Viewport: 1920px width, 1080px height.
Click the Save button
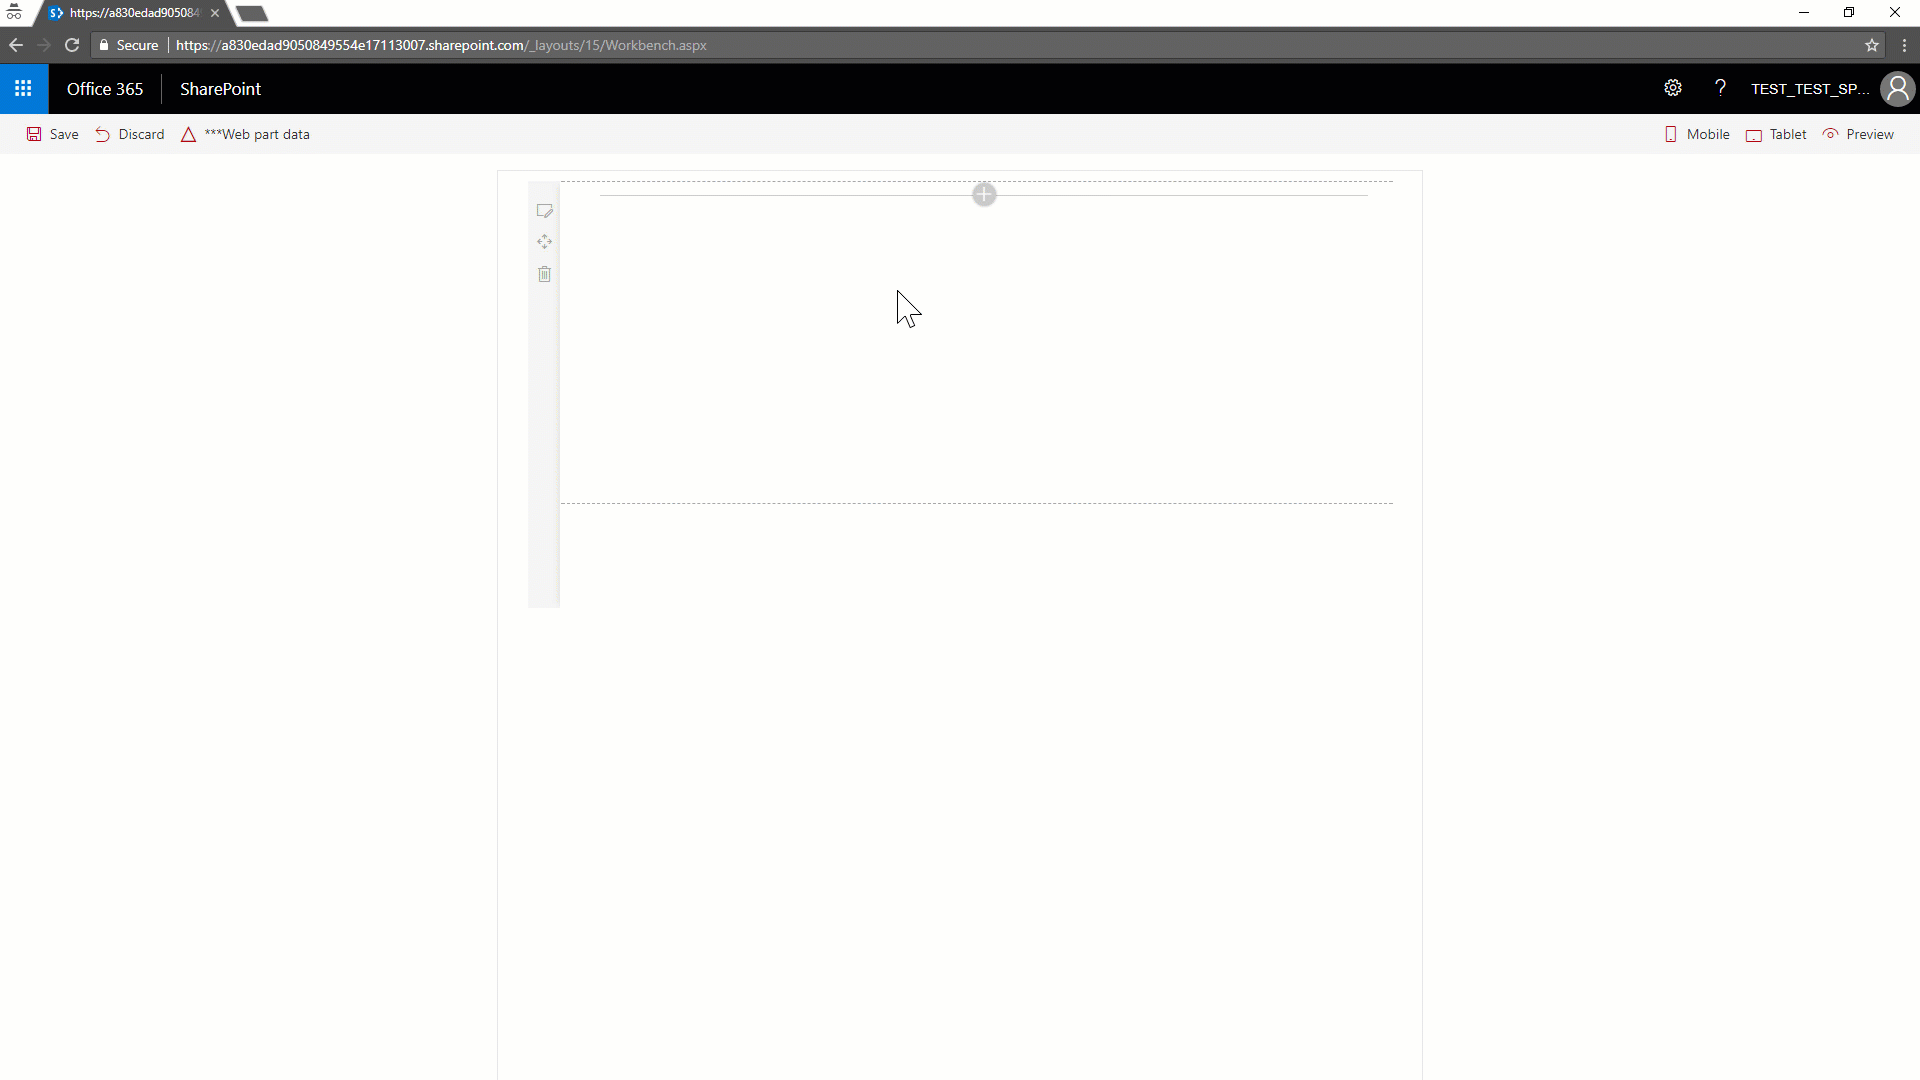[x=53, y=133]
